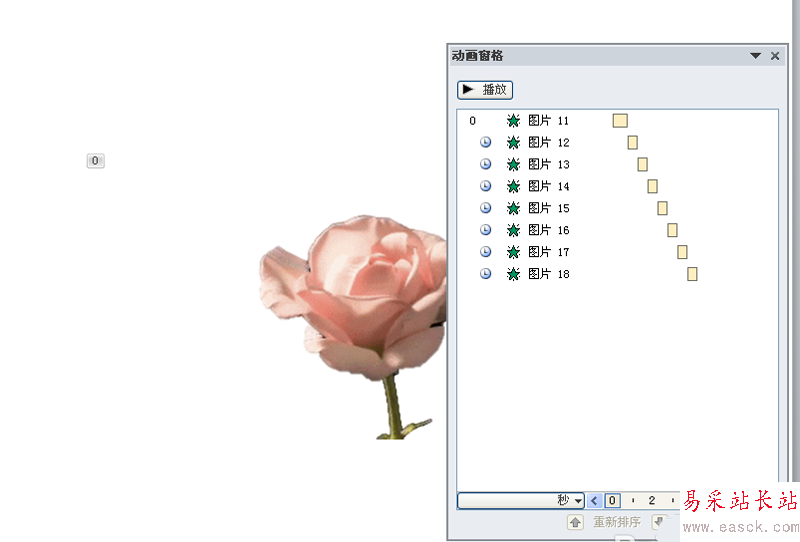The height and width of the screenshot is (542, 800).
Task: Click the green star effect icon of 图片 11
Action: tap(513, 121)
